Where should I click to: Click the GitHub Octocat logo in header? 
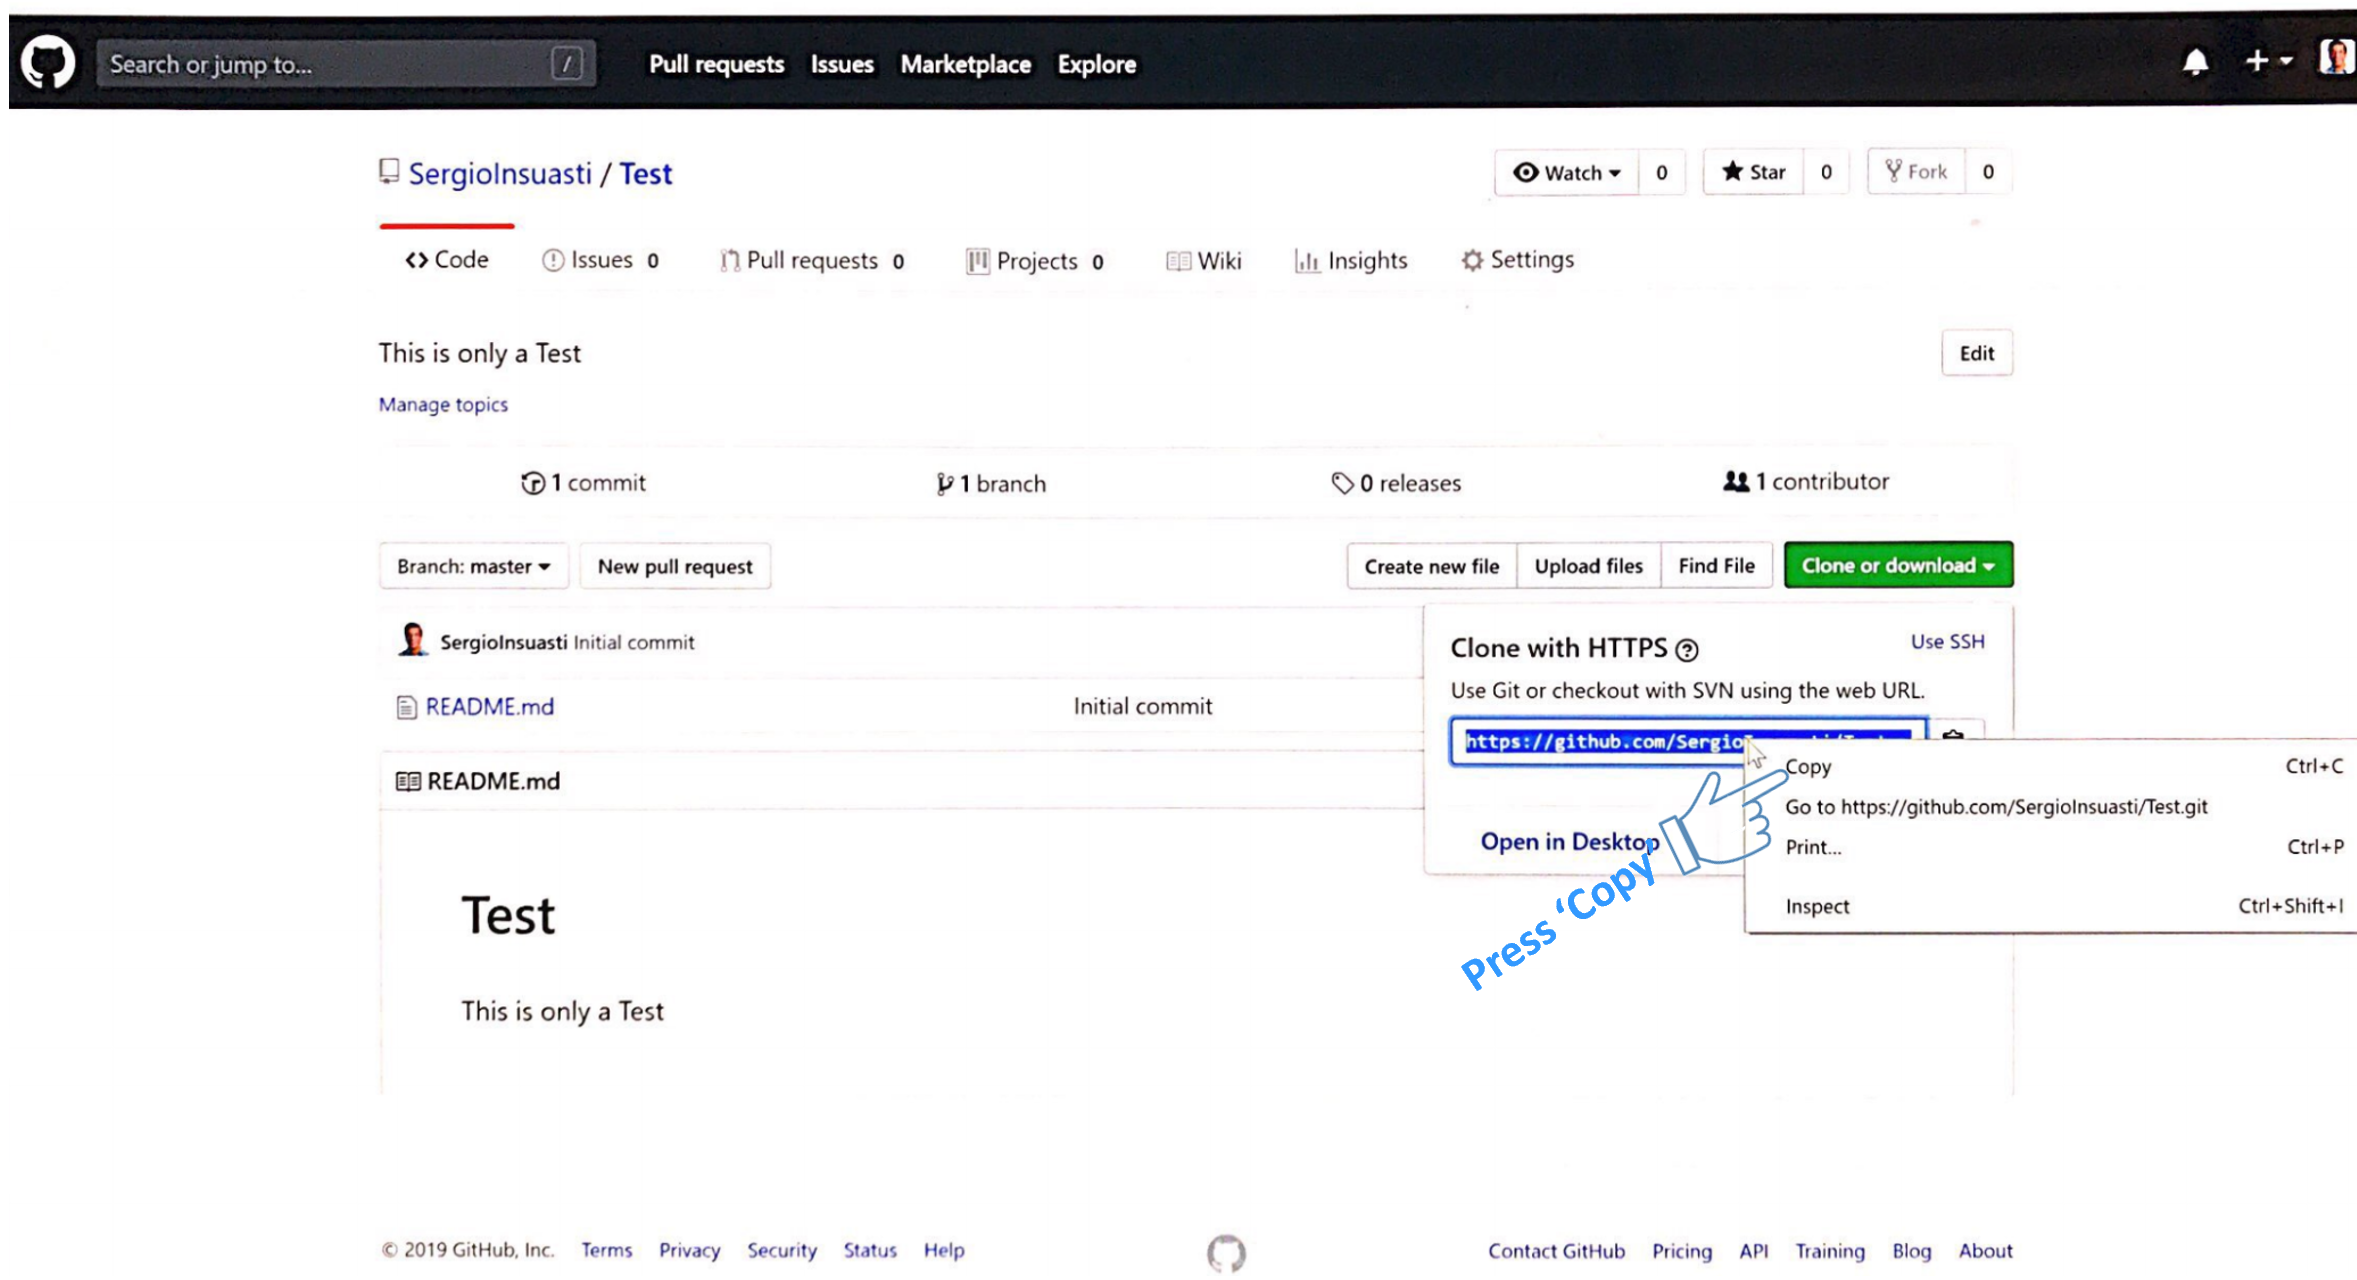tap(48, 63)
